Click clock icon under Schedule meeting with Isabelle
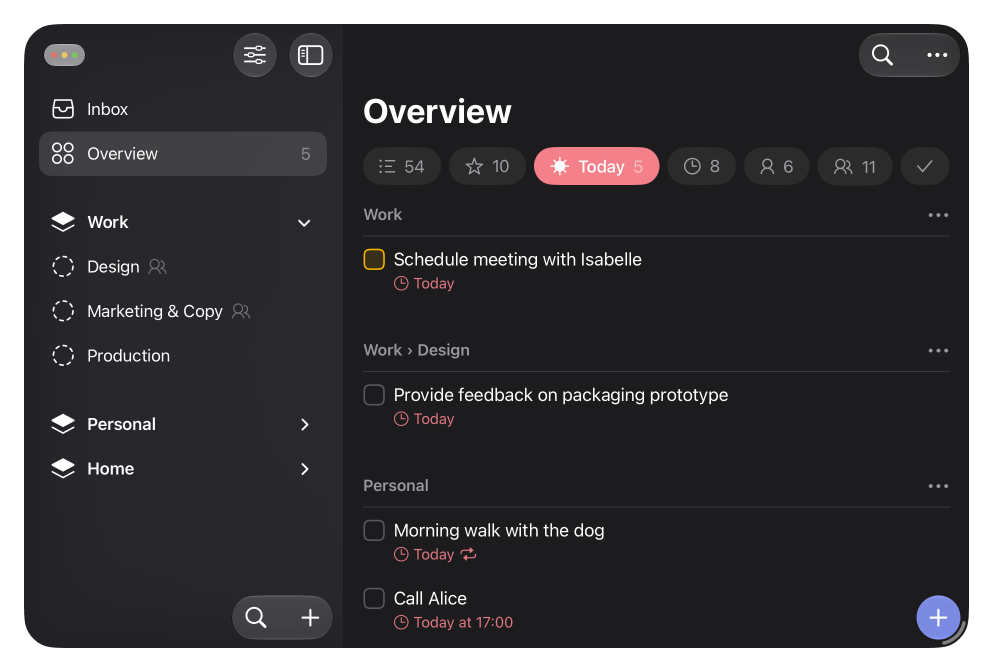This screenshot has width=993, height=672. pyautogui.click(x=401, y=283)
